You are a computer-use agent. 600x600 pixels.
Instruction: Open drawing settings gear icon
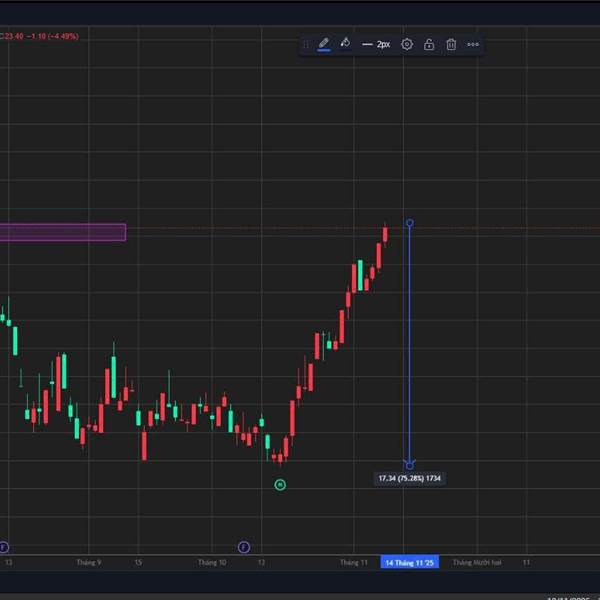tap(407, 44)
